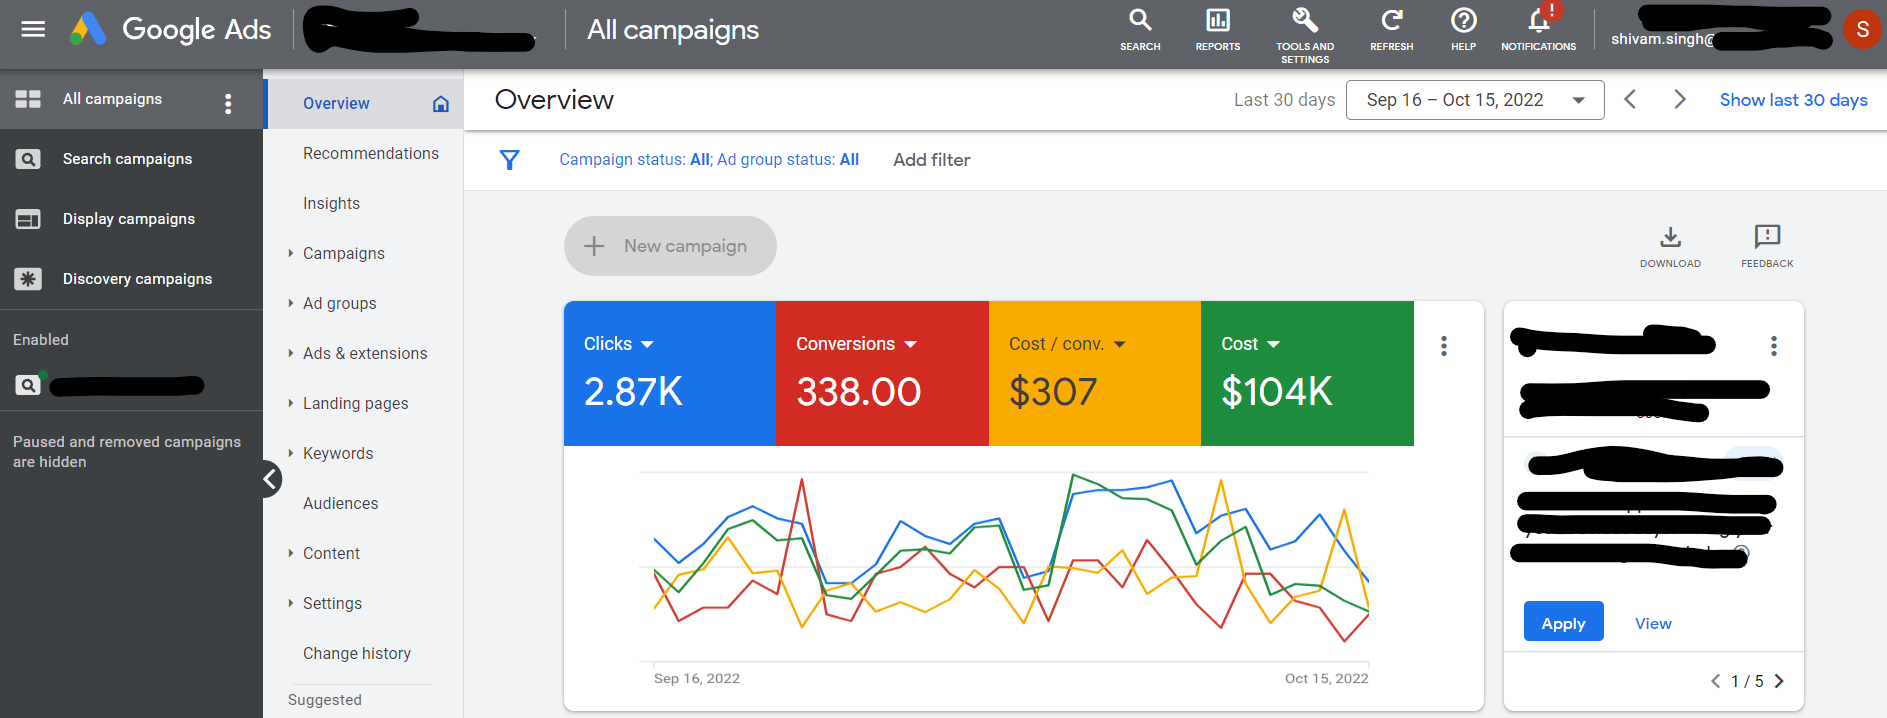
Task: Show Search campaigns only
Action: coord(127,159)
